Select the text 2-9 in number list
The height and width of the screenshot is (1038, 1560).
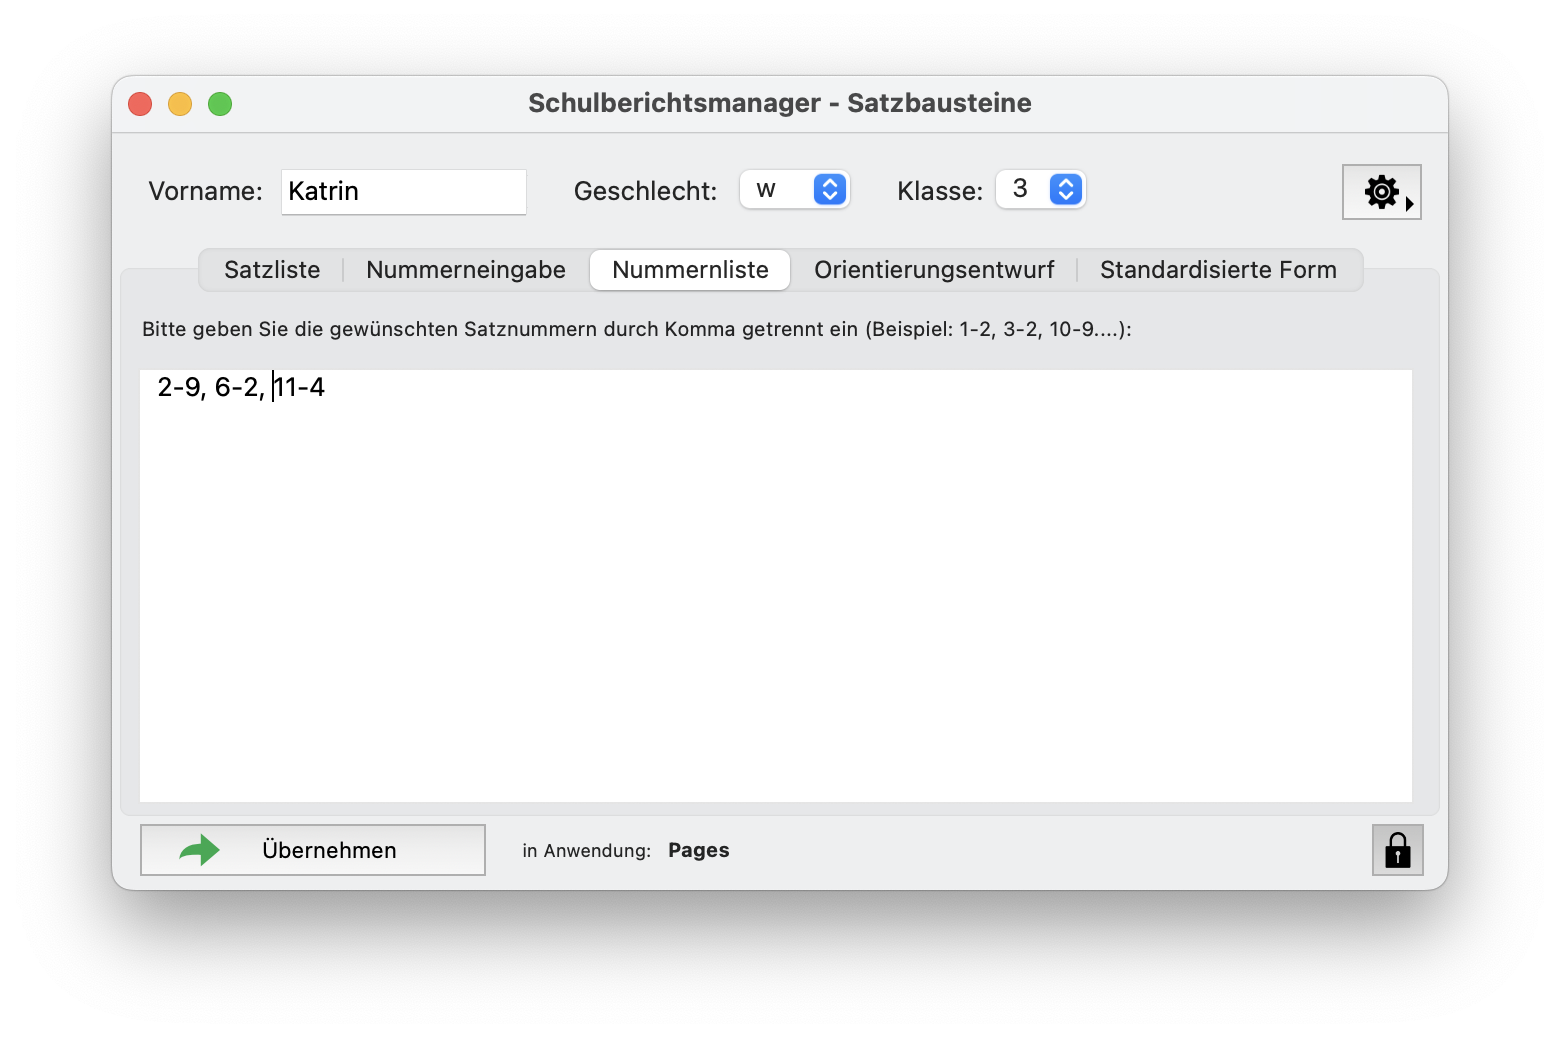coord(179,387)
